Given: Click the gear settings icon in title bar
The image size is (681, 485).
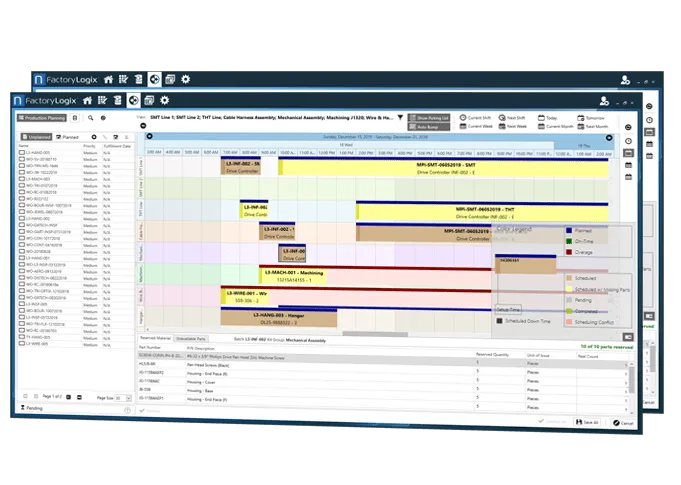Looking at the screenshot, I should pyautogui.click(x=165, y=100).
